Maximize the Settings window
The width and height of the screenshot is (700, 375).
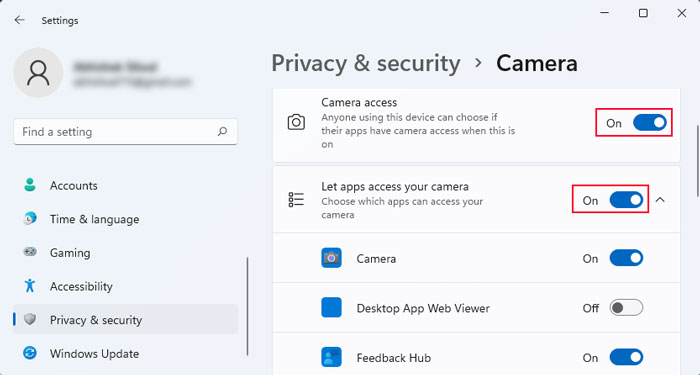pos(643,13)
